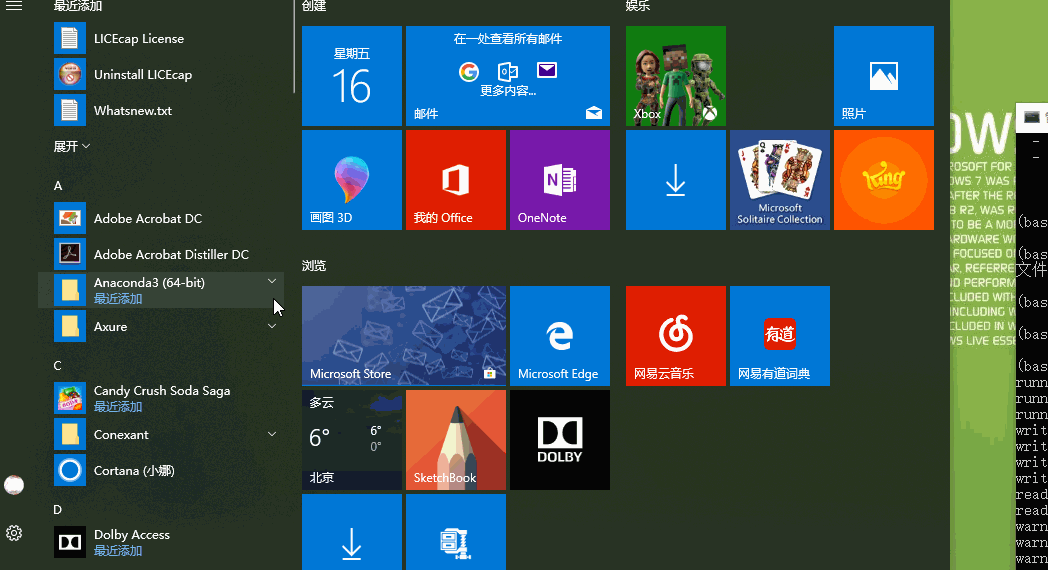Open the 我的 Office tile
This screenshot has width=1048, height=570.
[456, 180]
